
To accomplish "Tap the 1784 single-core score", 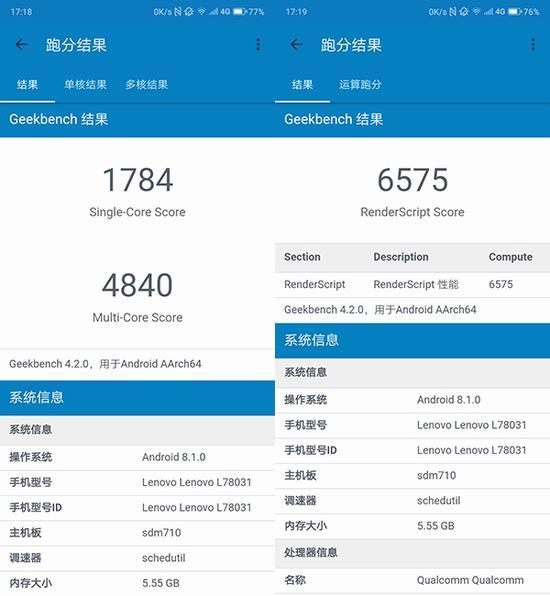I will click(x=138, y=180).
